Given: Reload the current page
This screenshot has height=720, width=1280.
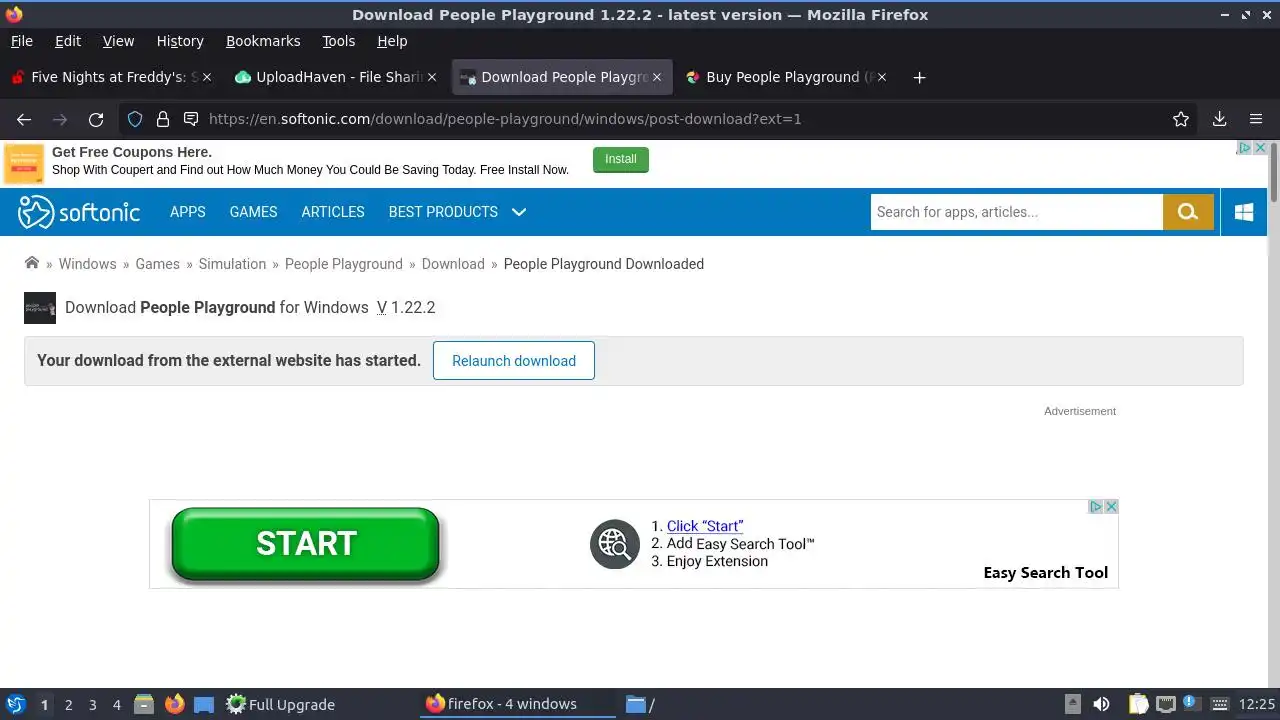Looking at the screenshot, I should click(x=96, y=119).
